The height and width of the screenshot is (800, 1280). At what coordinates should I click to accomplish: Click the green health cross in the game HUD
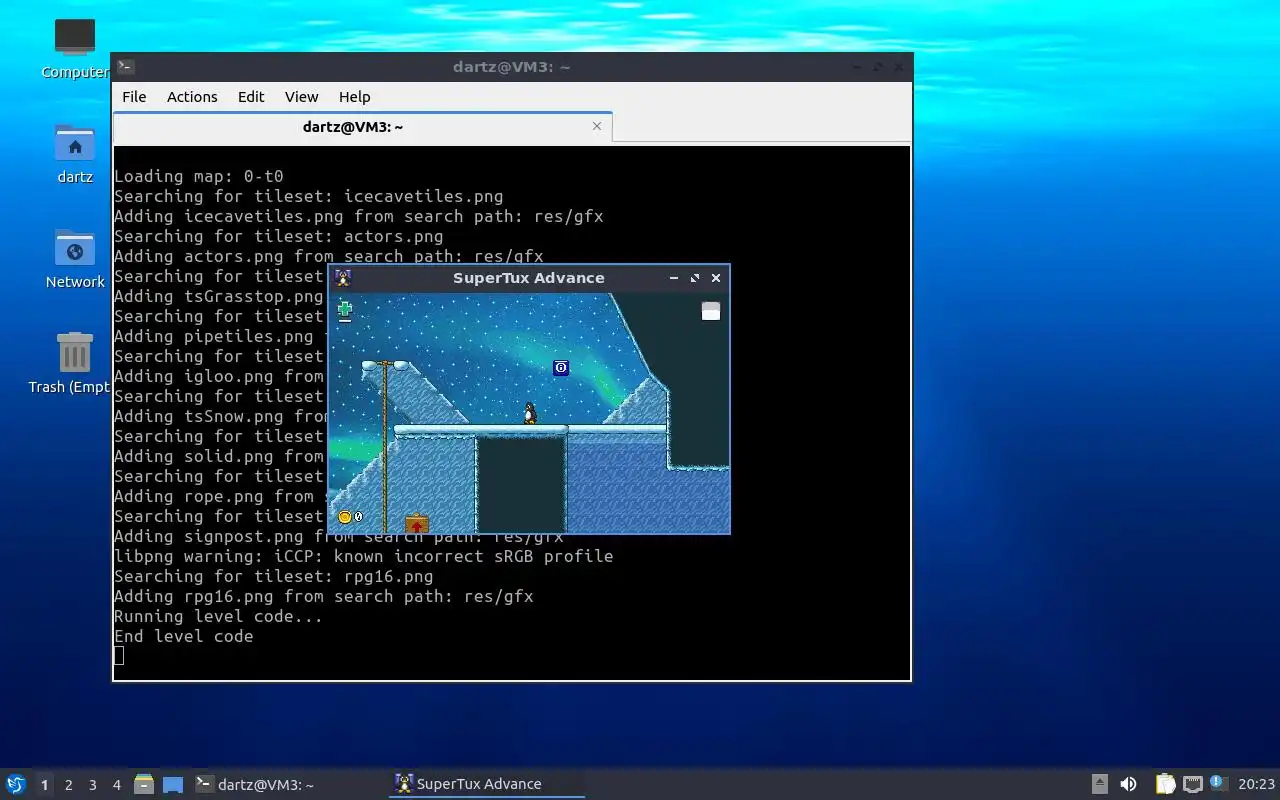345,309
